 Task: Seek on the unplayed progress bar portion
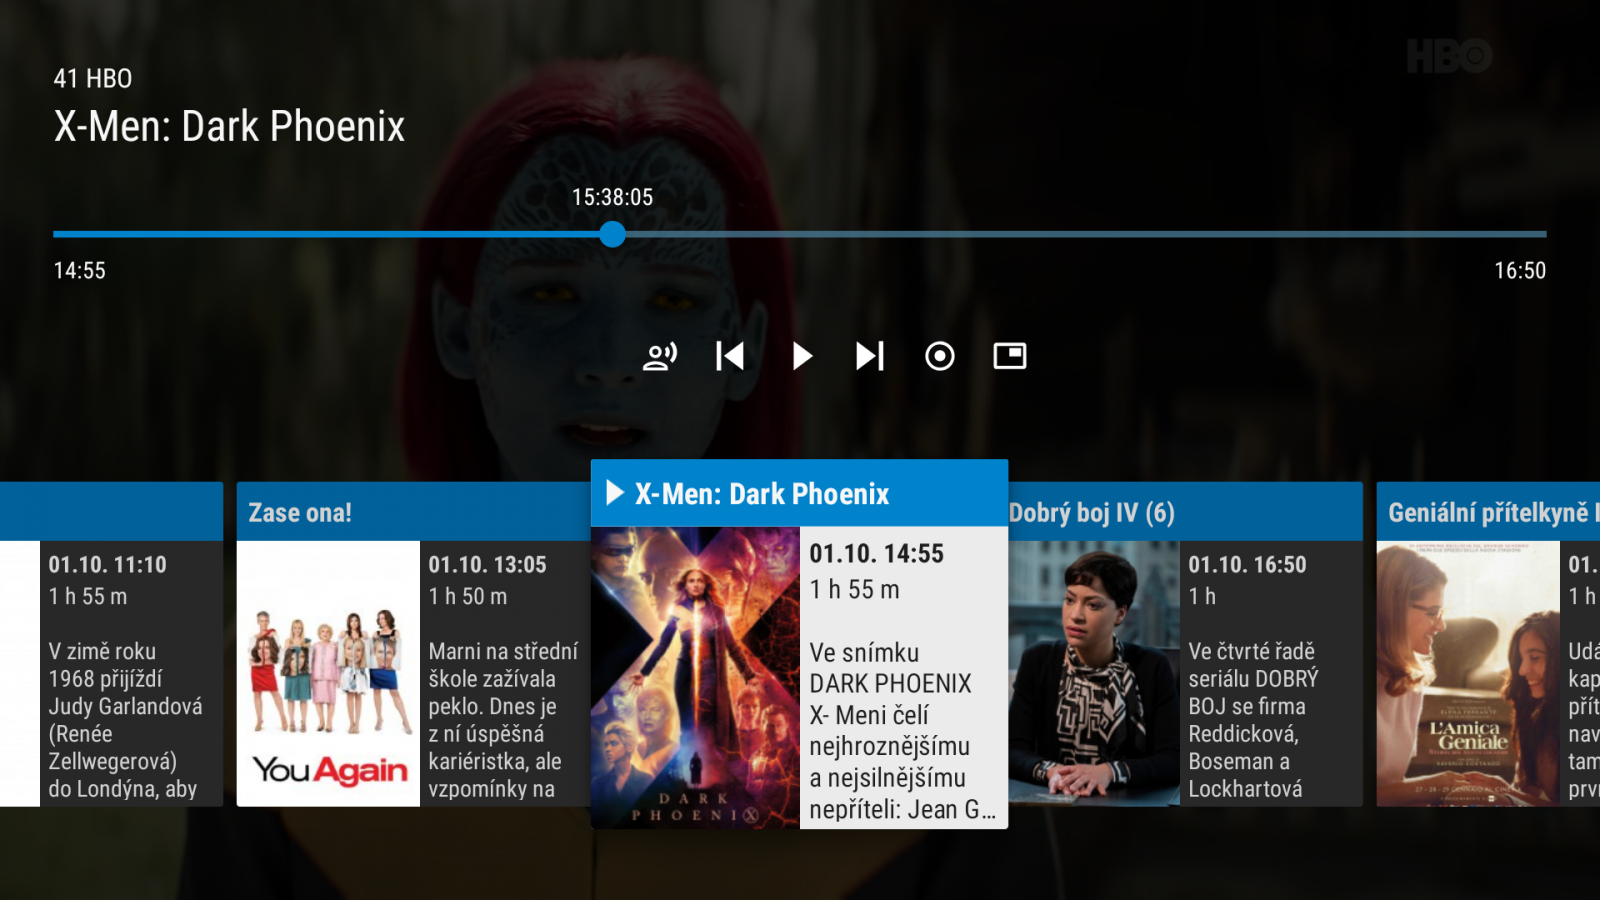pyautogui.click(x=1086, y=234)
